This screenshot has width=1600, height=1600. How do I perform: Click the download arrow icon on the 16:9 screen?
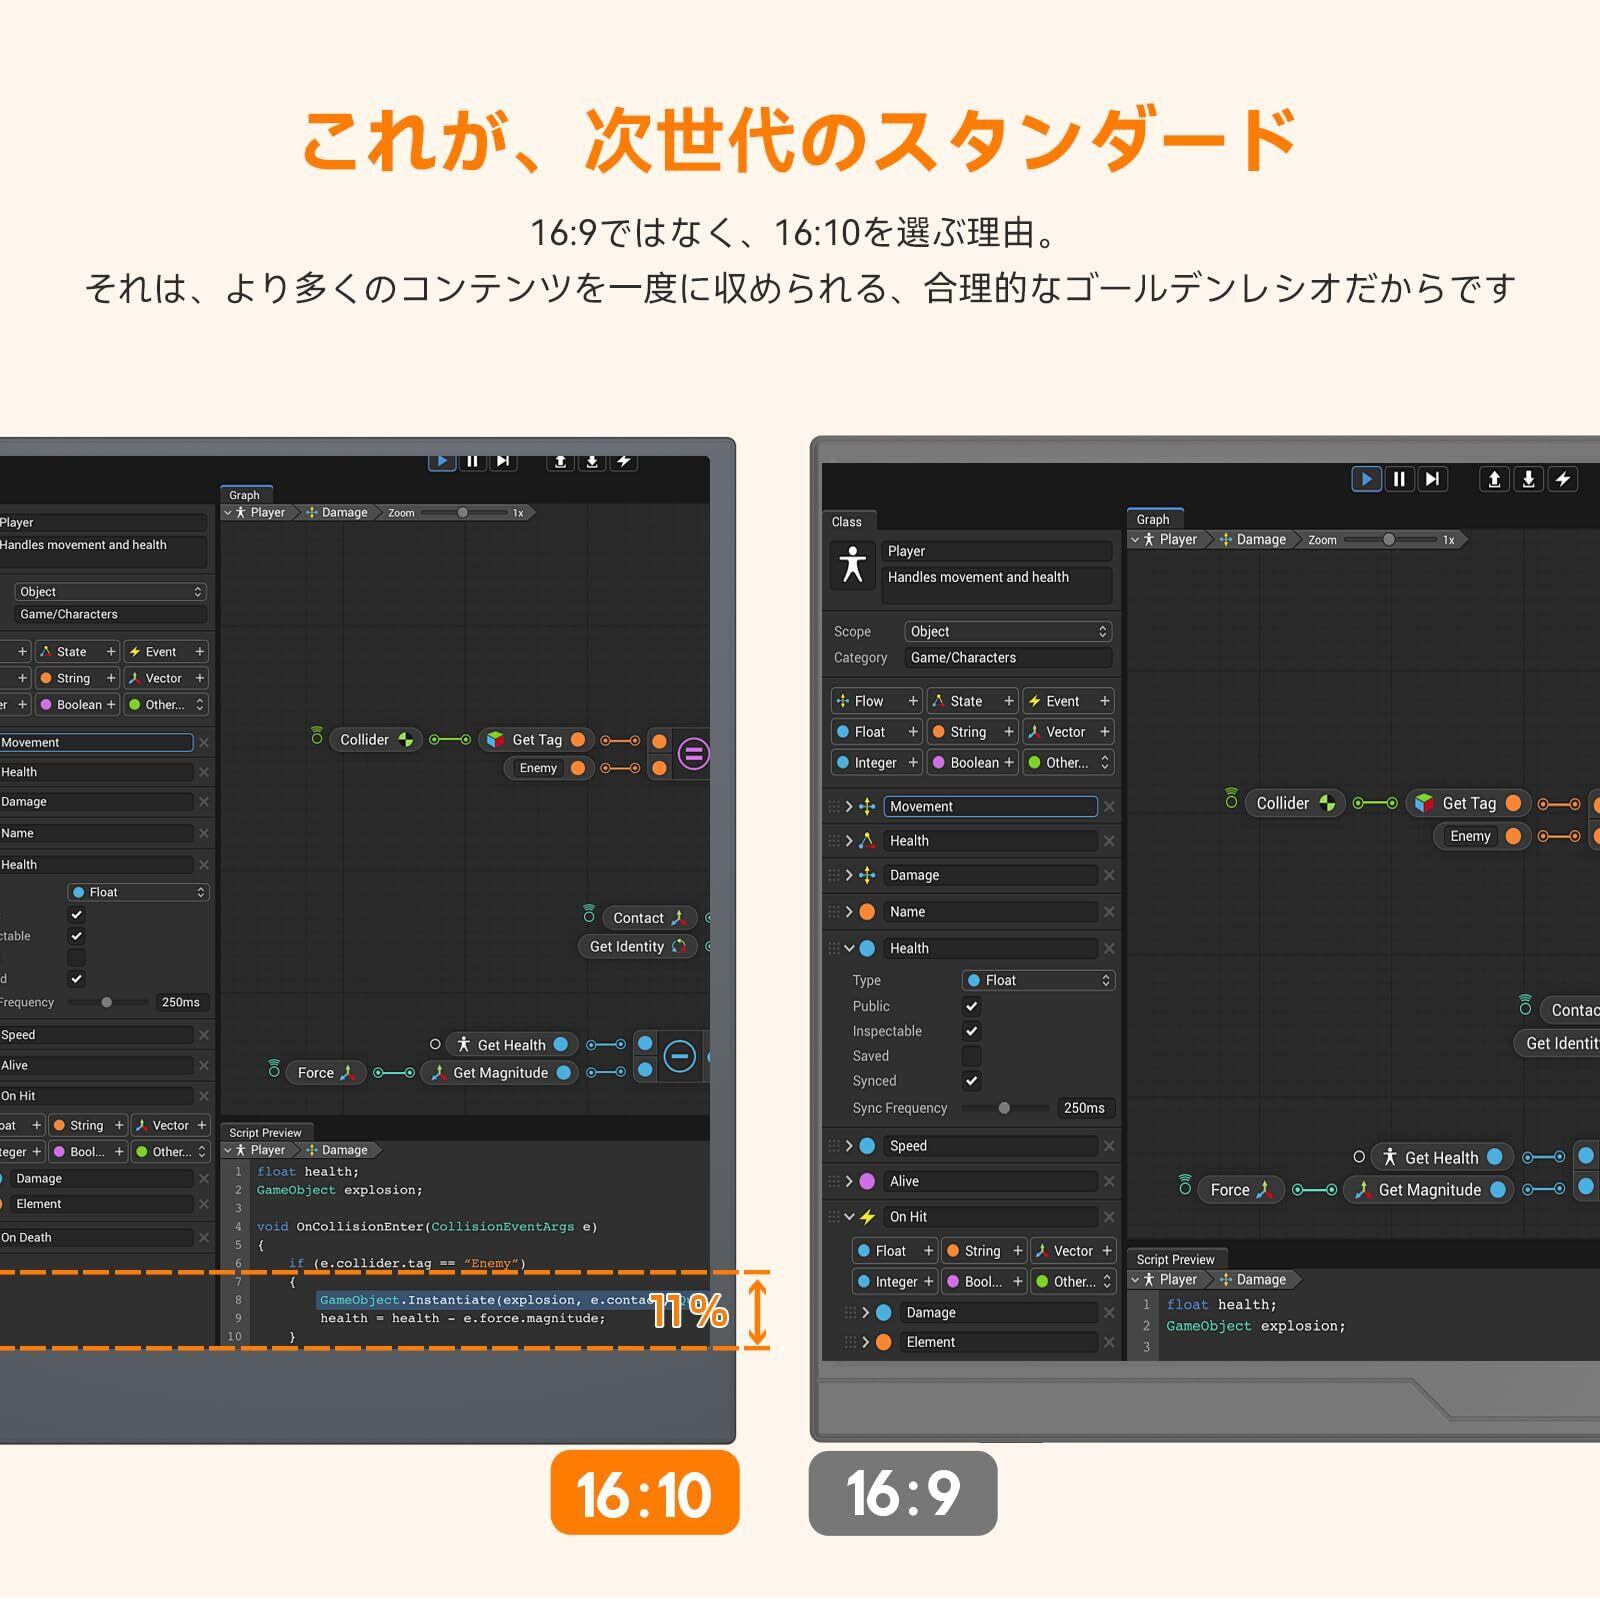[x=1528, y=479]
